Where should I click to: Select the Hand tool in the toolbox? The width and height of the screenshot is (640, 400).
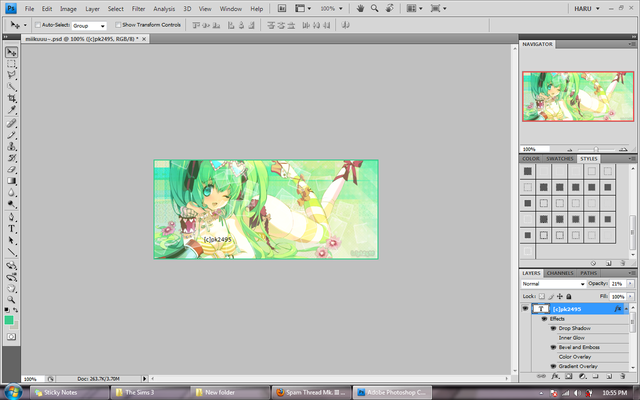click(11, 289)
